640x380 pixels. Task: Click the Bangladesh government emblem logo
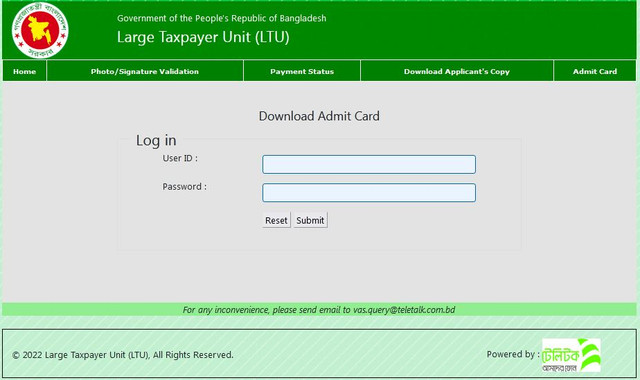[40, 30]
